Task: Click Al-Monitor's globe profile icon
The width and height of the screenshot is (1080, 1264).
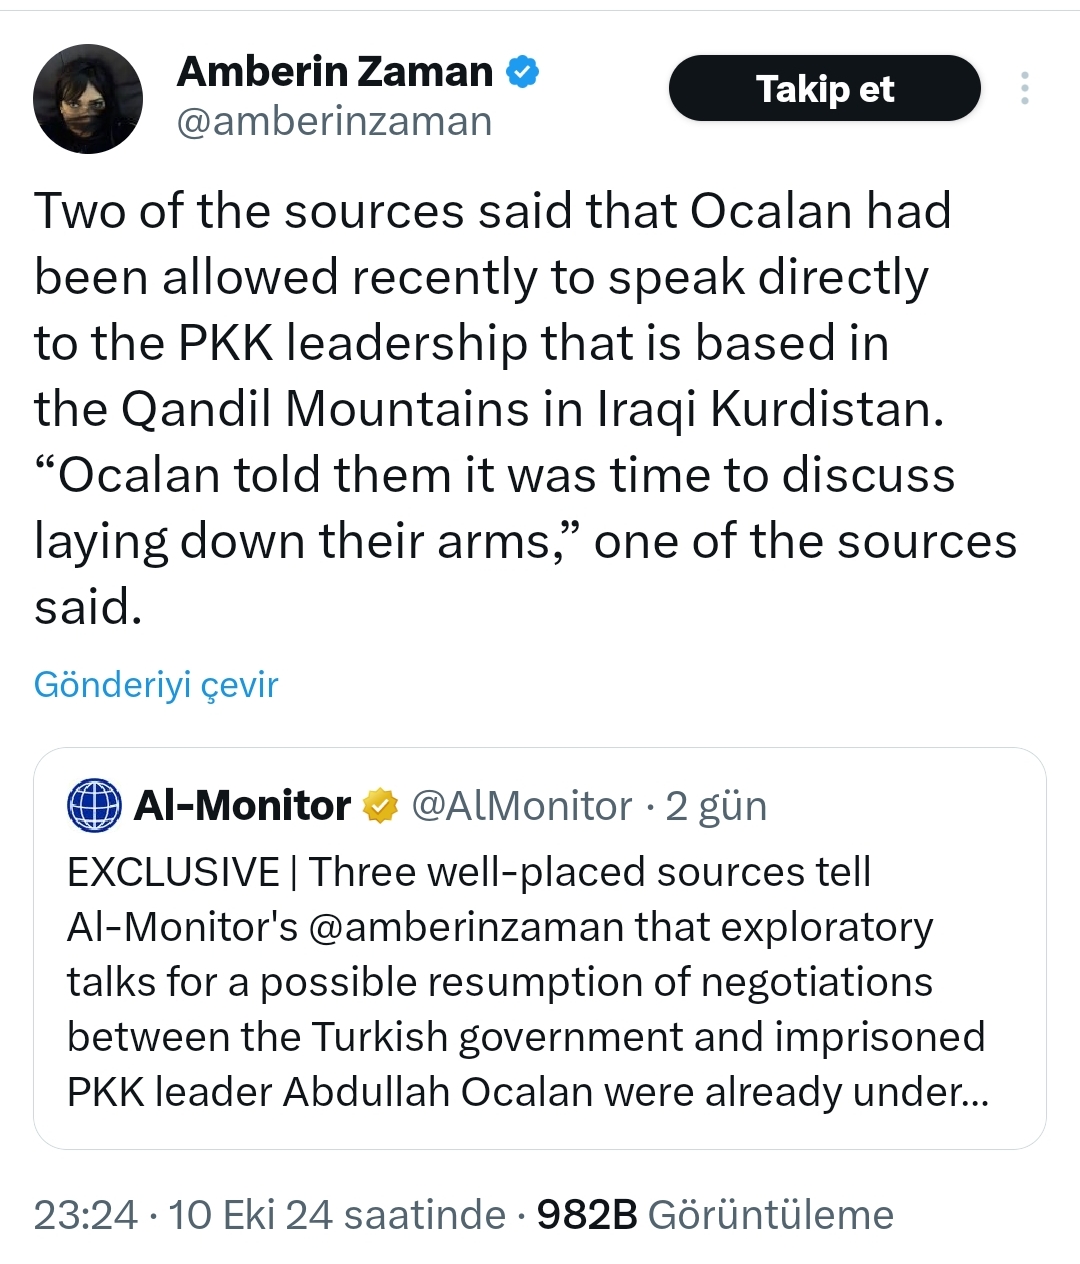Action: tap(93, 805)
